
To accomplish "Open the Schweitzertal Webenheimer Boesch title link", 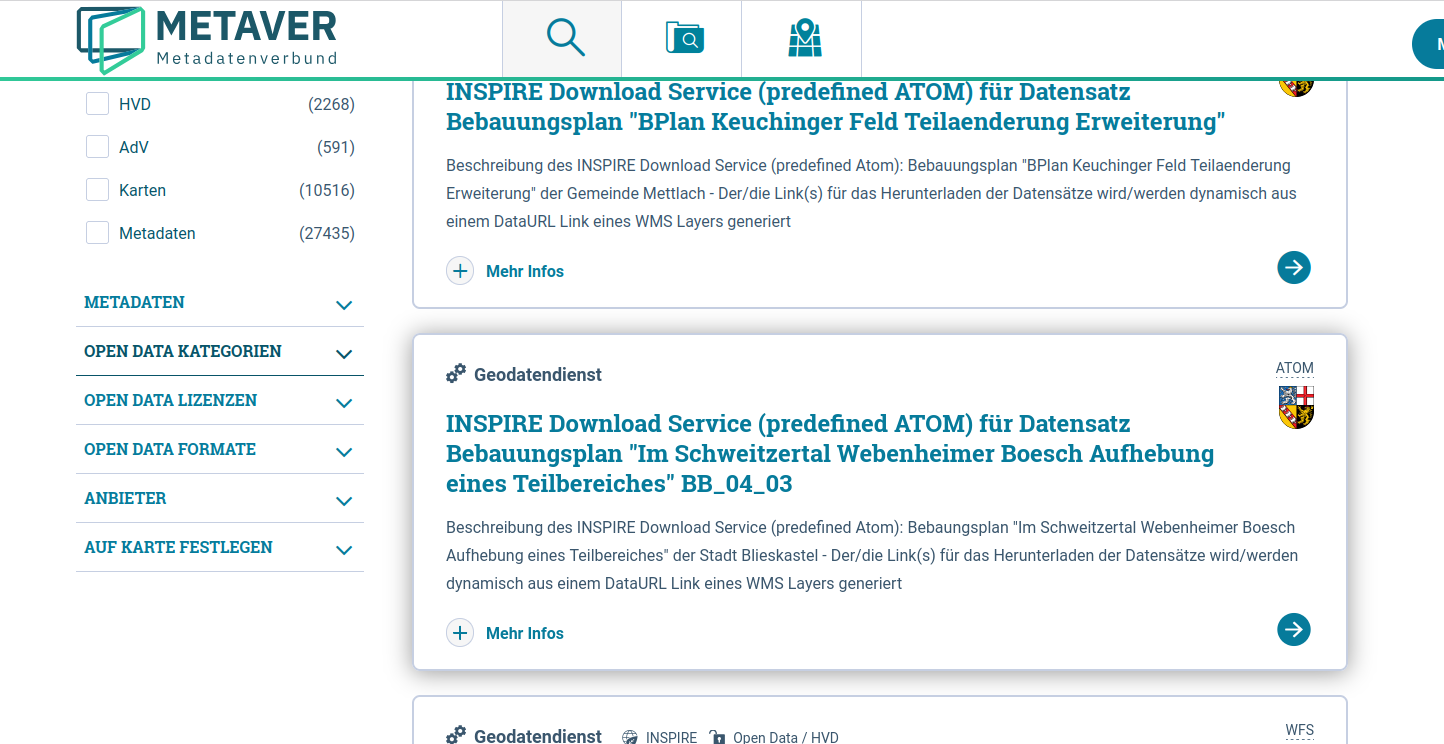I will (x=830, y=453).
